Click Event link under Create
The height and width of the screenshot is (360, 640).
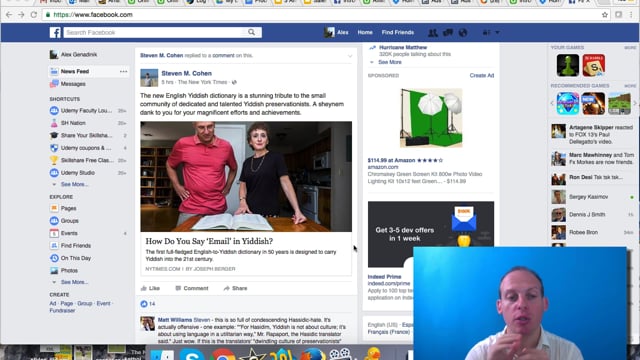pyautogui.click(x=103, y=304)
